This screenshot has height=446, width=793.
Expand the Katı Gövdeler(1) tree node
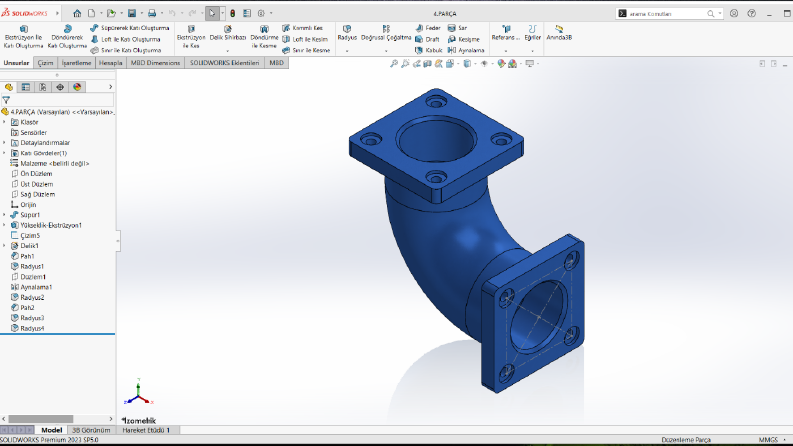[x=5, y=153]
